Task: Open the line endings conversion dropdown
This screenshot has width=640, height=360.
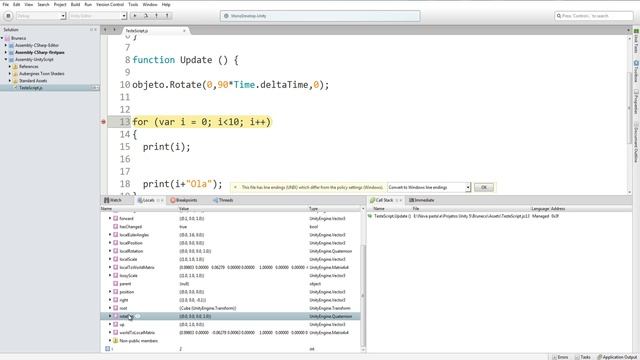Action: click(x=429, y=187)
